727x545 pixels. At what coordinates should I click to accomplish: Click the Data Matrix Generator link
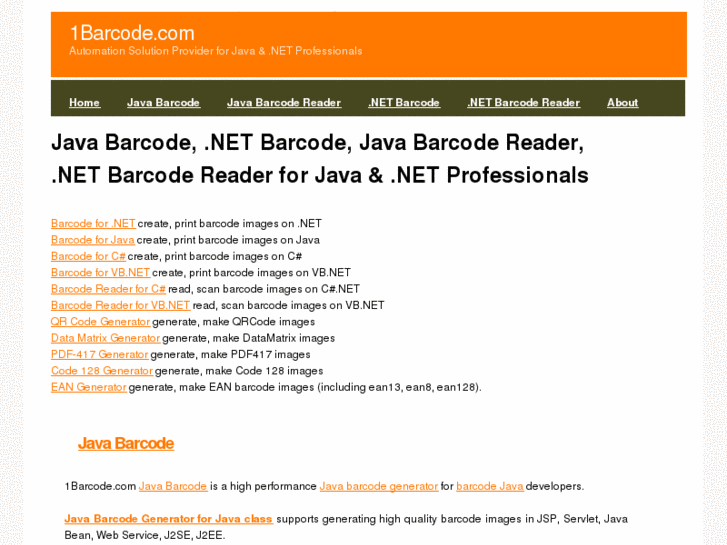click(x=106, y=338)
